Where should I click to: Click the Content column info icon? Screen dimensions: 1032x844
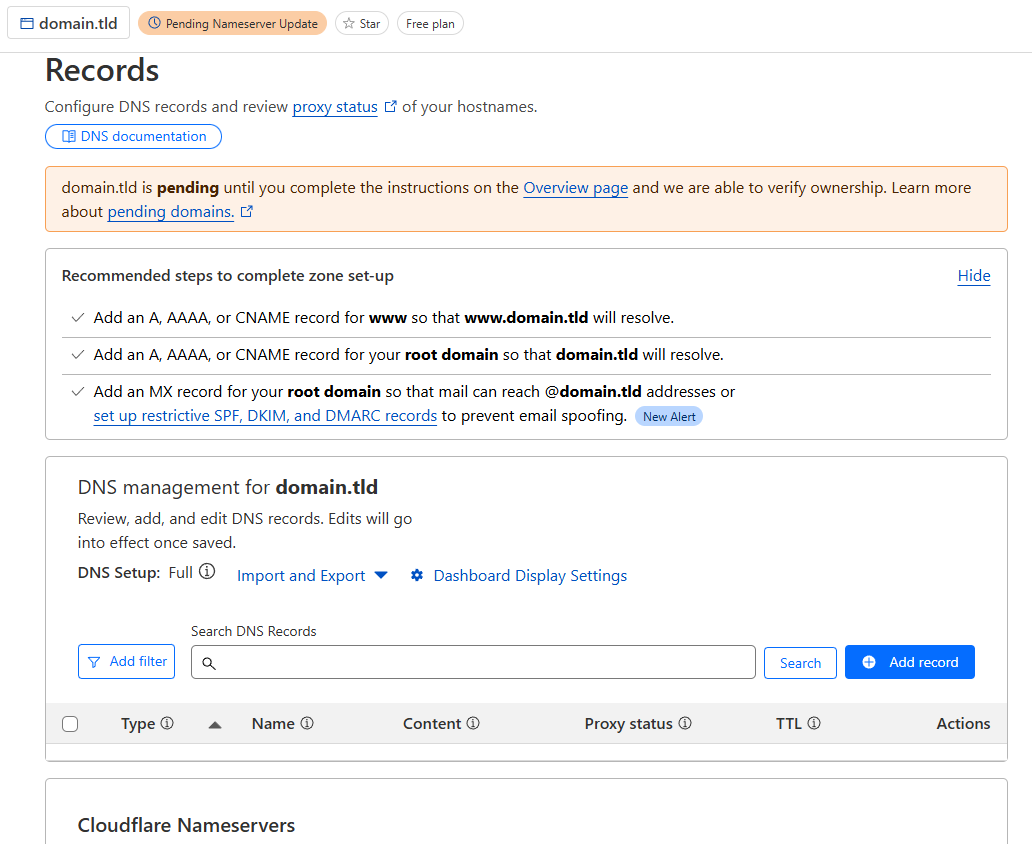pyautogui.click(x=473, y=723)
